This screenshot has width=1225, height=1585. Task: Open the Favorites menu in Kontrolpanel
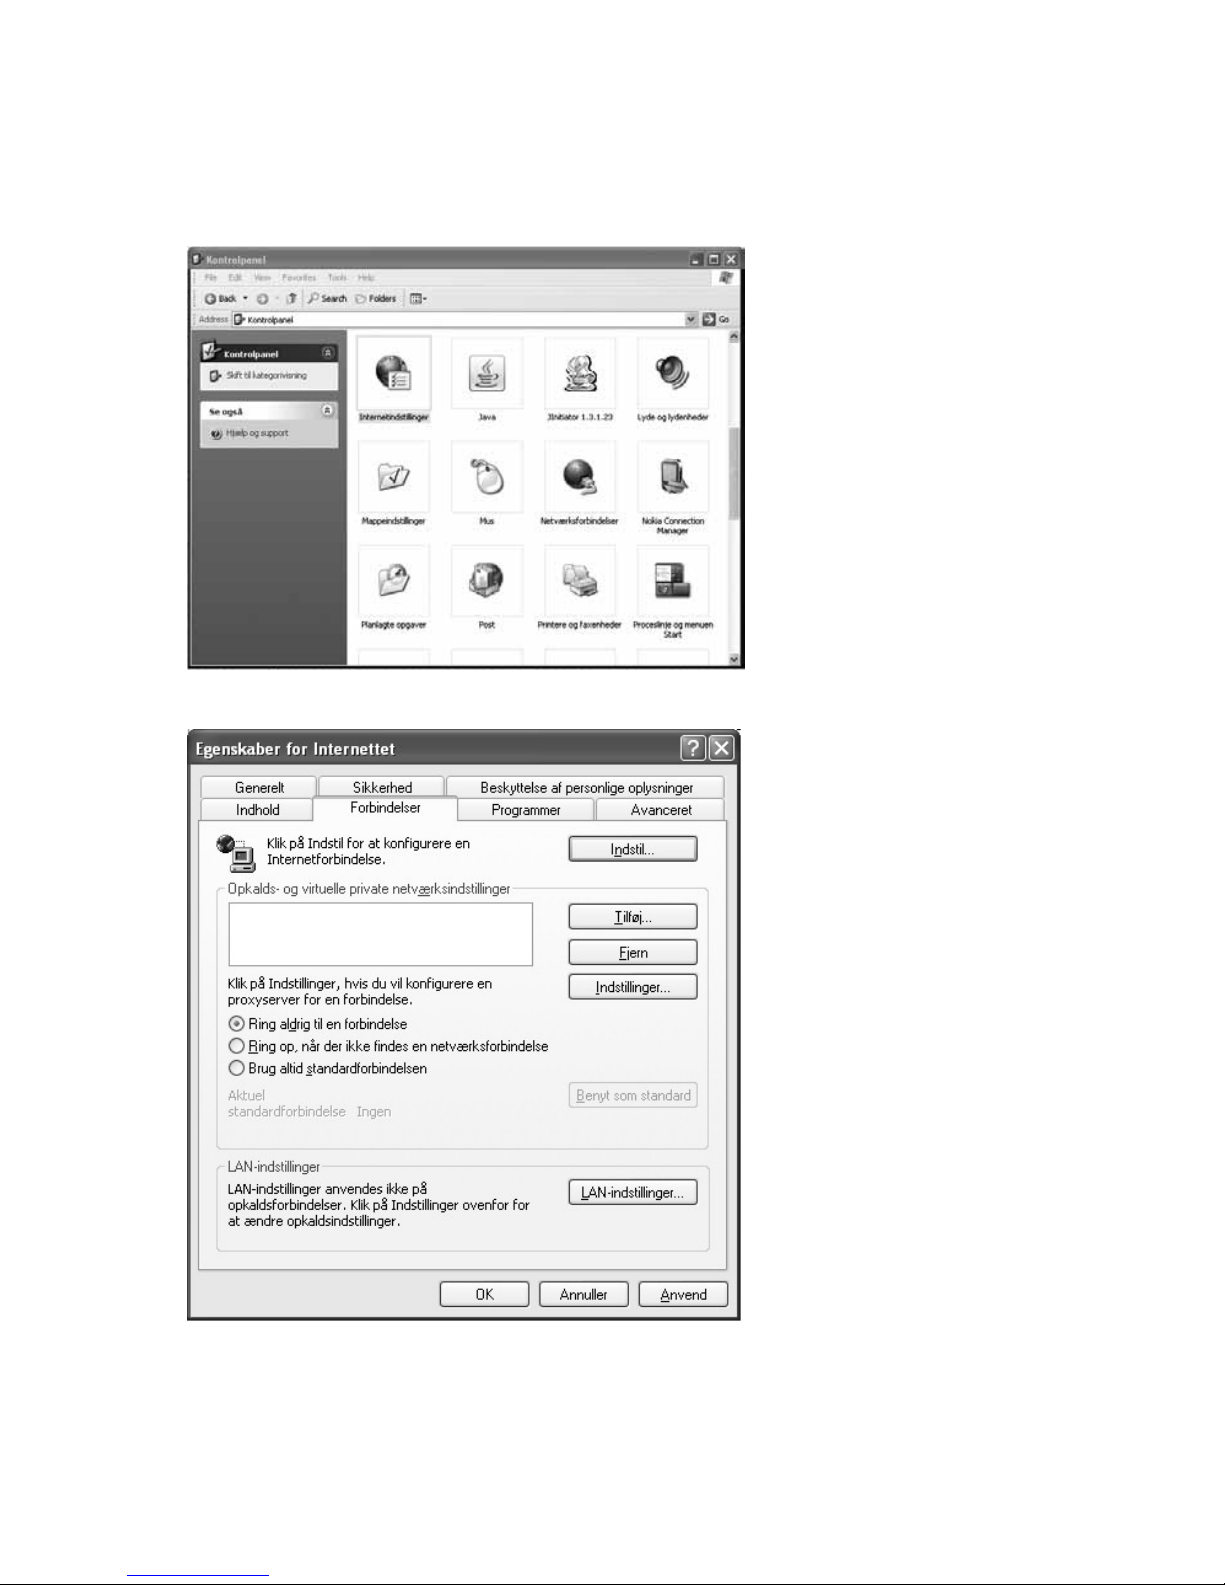(299, 278)
